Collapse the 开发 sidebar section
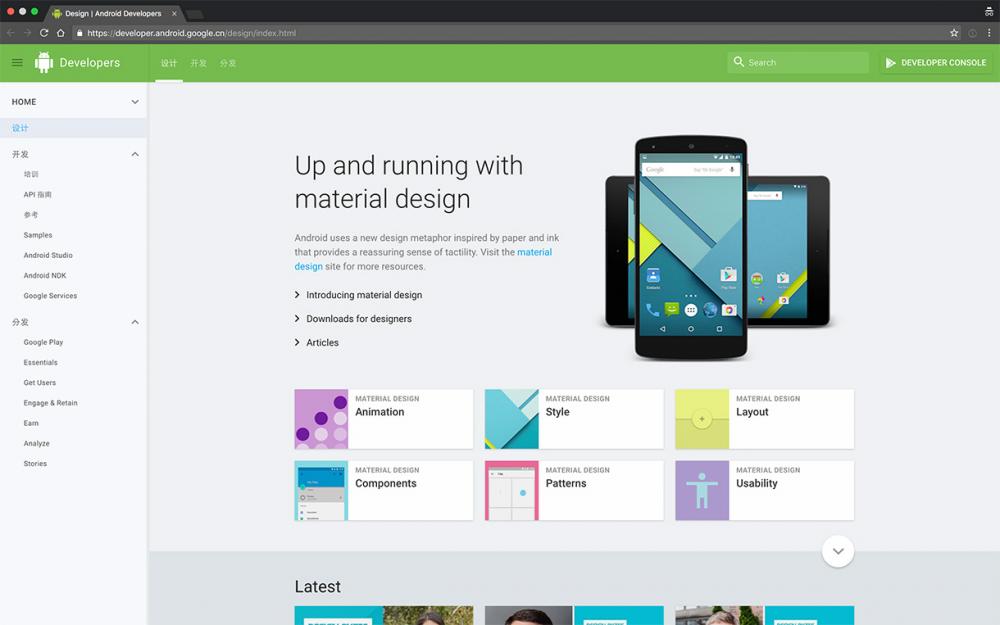The height and width of the screenshot is (625, 1000). 135,154
